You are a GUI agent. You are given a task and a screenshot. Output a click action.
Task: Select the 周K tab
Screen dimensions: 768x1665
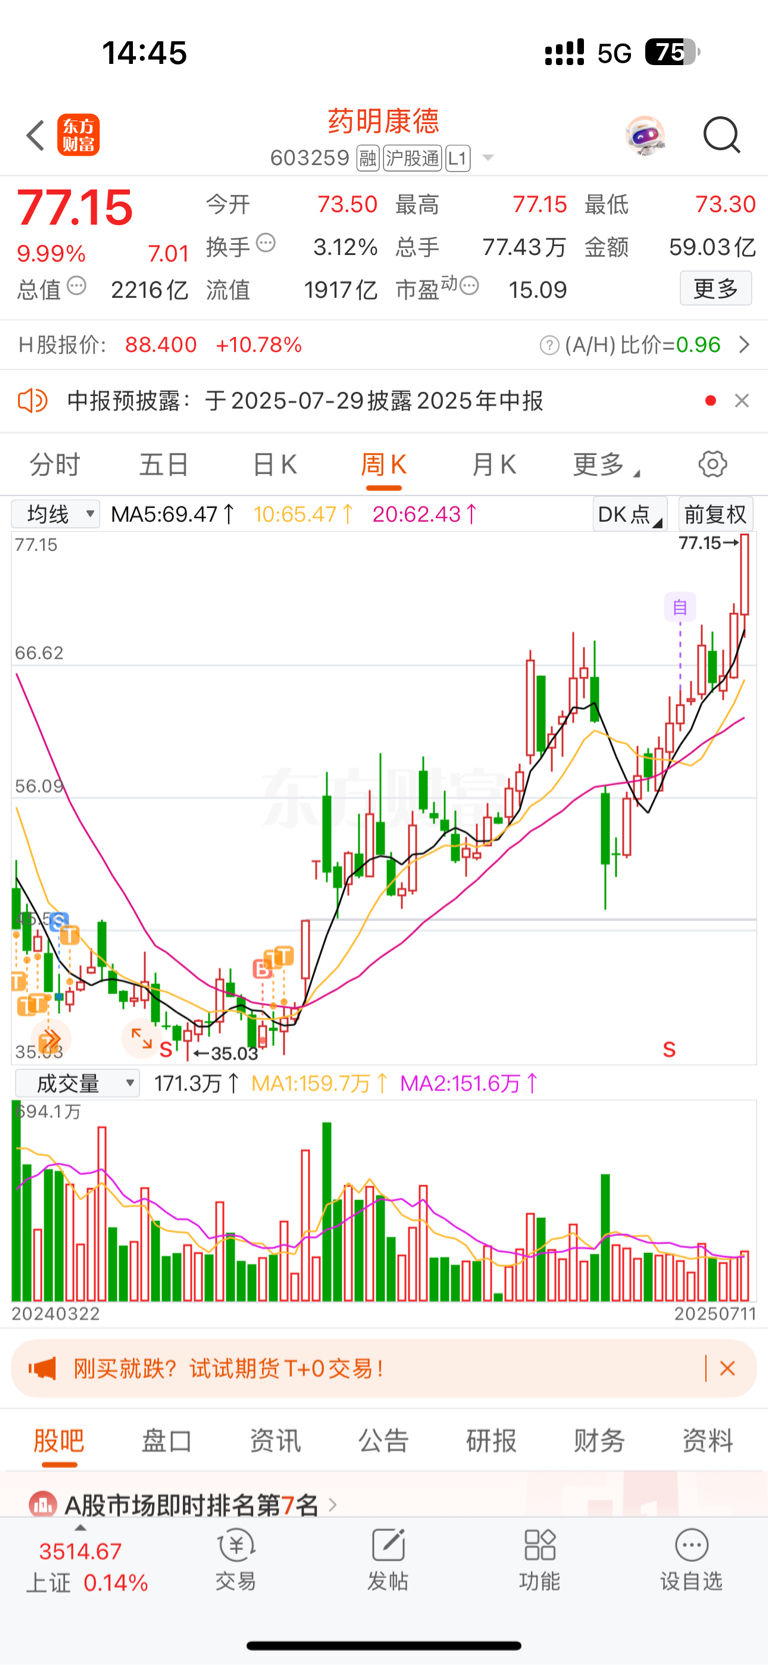(x=384, y=464)
